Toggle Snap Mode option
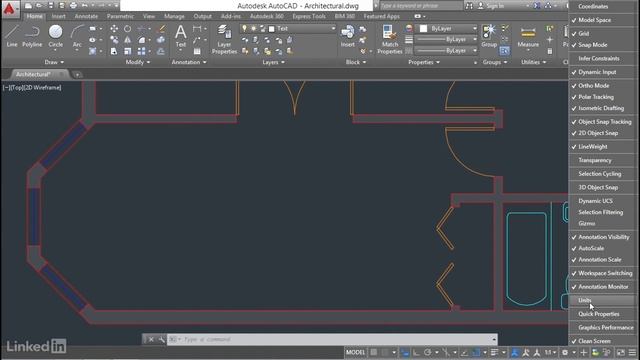Screen dimensions: 640x360 (602, 45)
